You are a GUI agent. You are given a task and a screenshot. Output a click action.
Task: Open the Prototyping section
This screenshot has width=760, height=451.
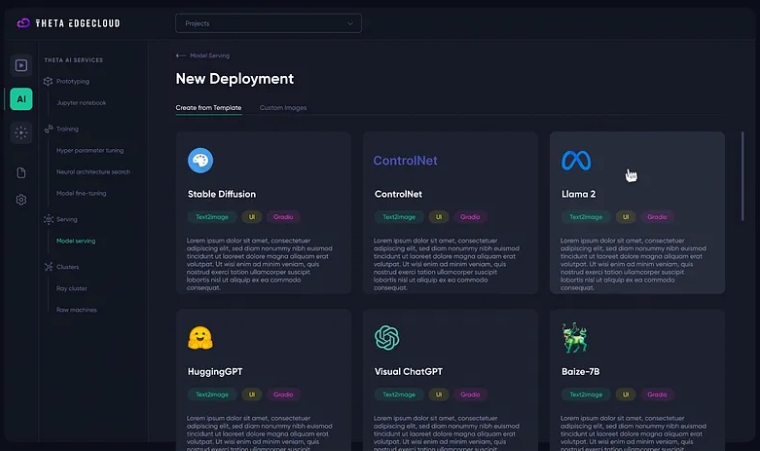pos(73,81)
